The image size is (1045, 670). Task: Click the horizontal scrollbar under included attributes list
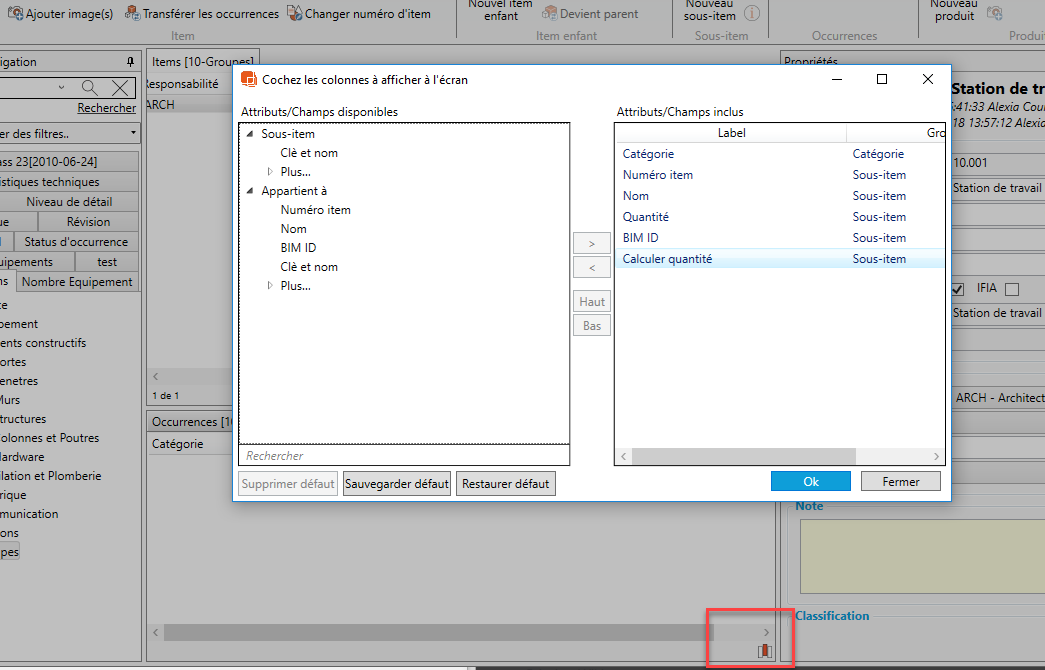[x=730, y=456]
